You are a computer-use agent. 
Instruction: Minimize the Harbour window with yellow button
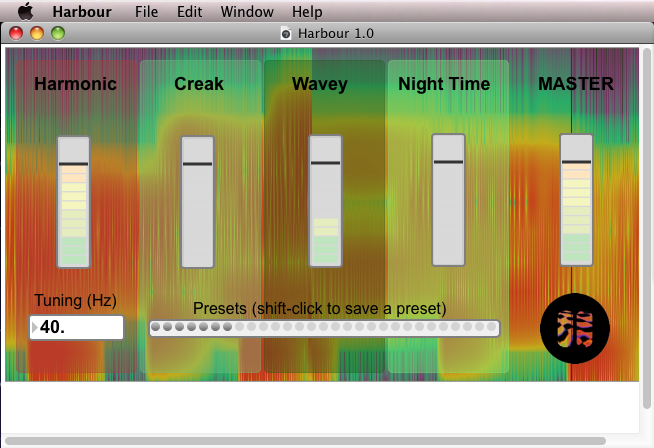point(37,33)
